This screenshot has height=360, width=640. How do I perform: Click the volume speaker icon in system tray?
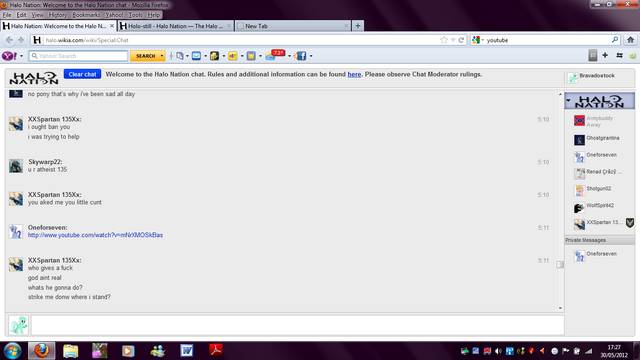tap(498, 351)
